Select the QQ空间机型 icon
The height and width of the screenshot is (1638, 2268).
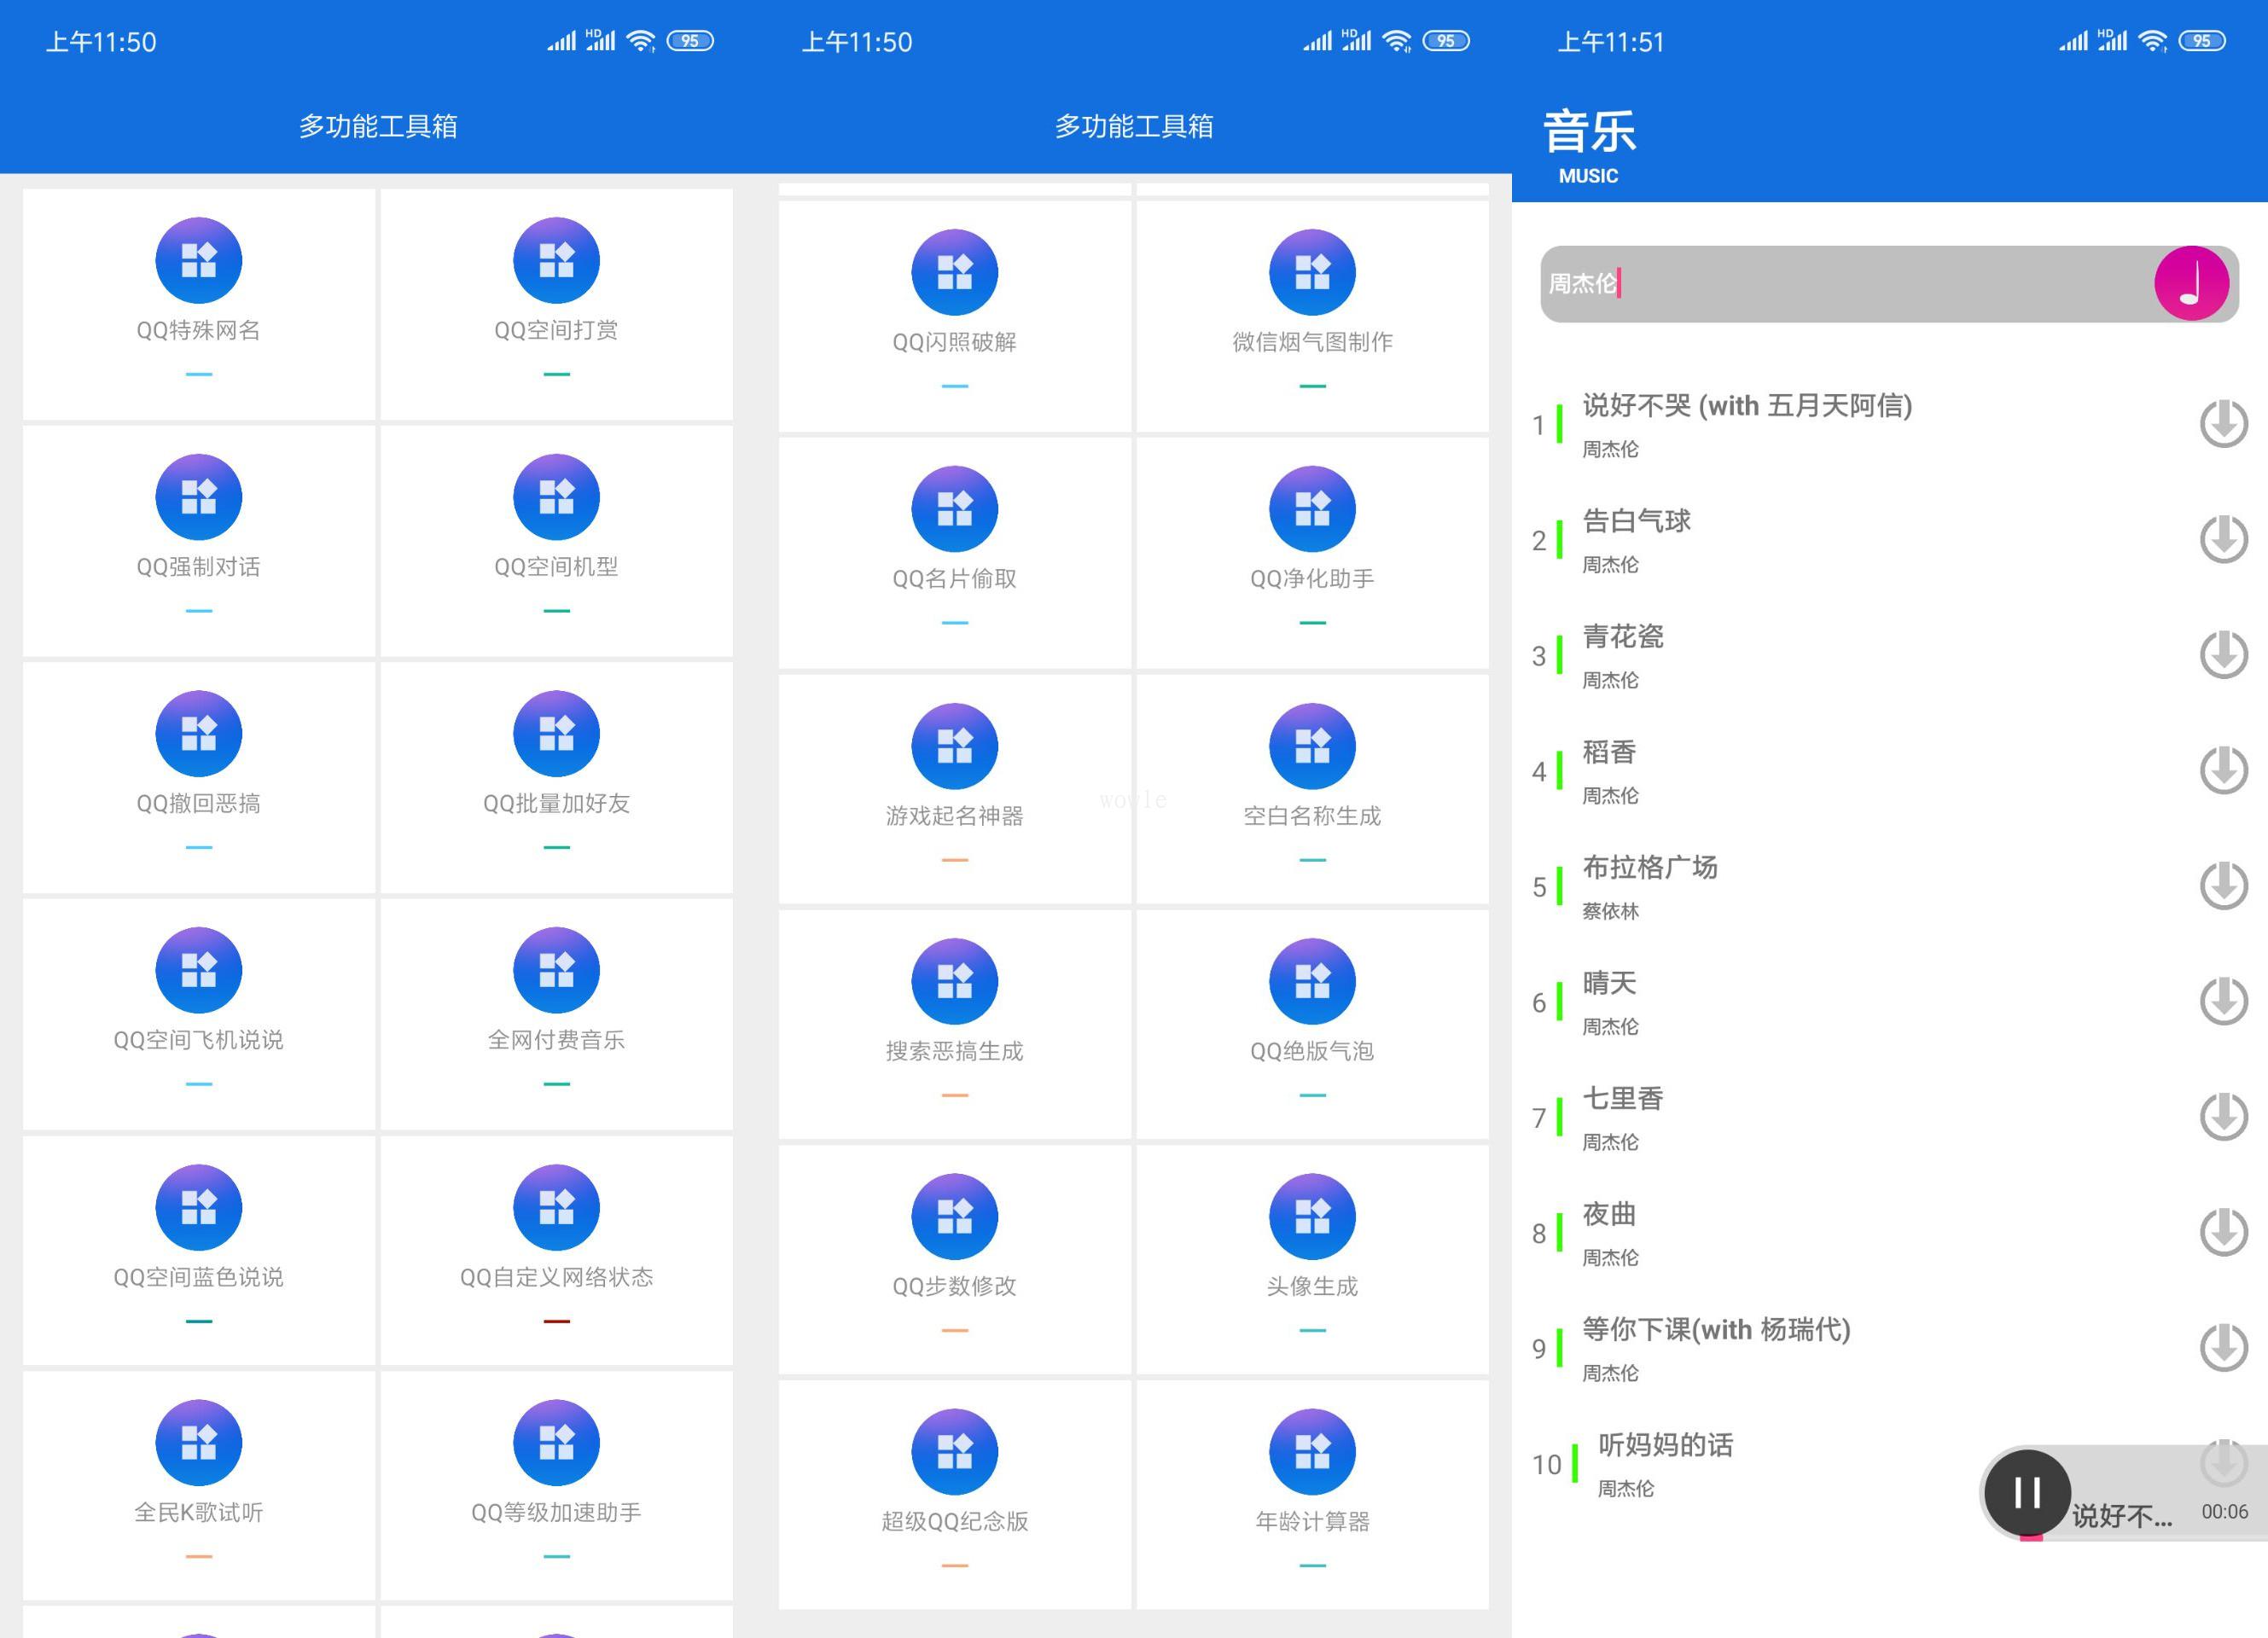click(556, 497)
